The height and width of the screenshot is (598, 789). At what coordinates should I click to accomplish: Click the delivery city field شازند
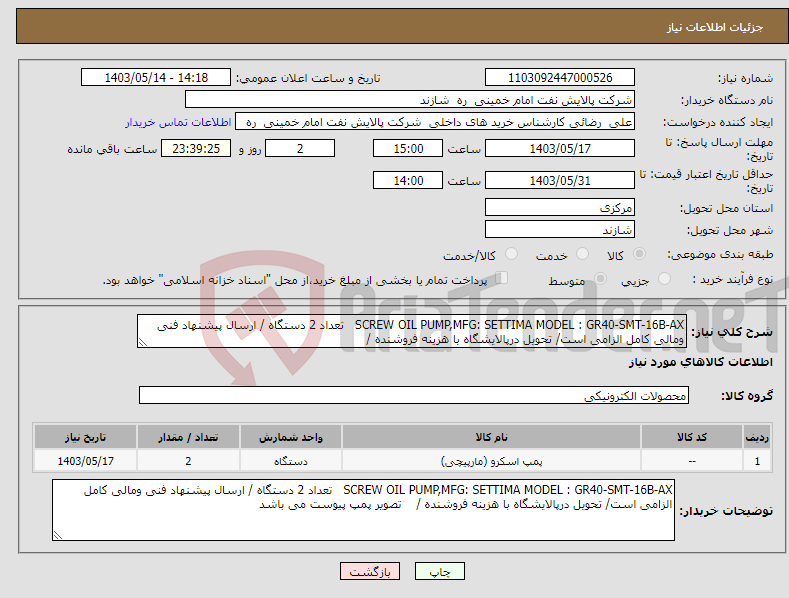560,230
